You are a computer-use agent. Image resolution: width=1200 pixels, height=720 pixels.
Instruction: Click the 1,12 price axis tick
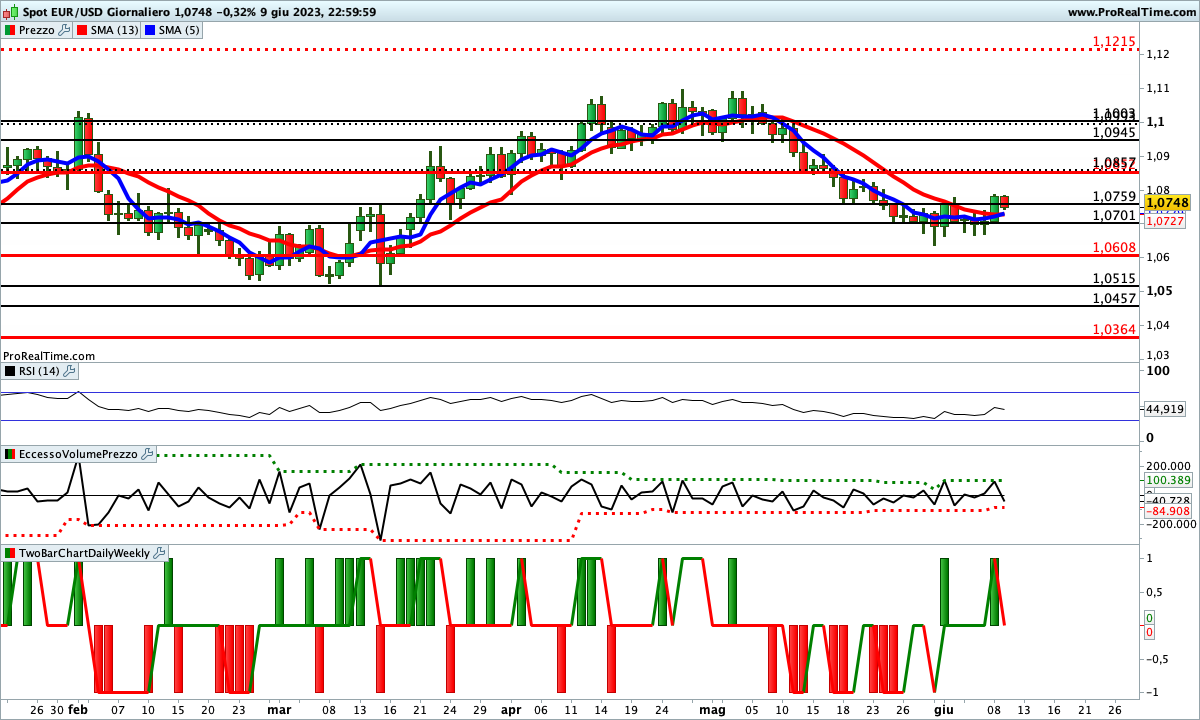(1157, 54)
